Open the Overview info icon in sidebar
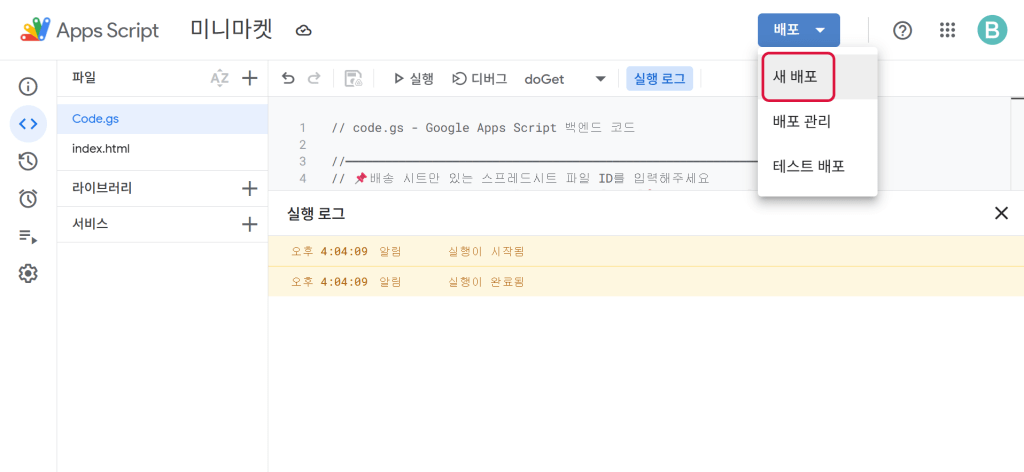This screenshot has height=472, width=1024. [28, 87]
